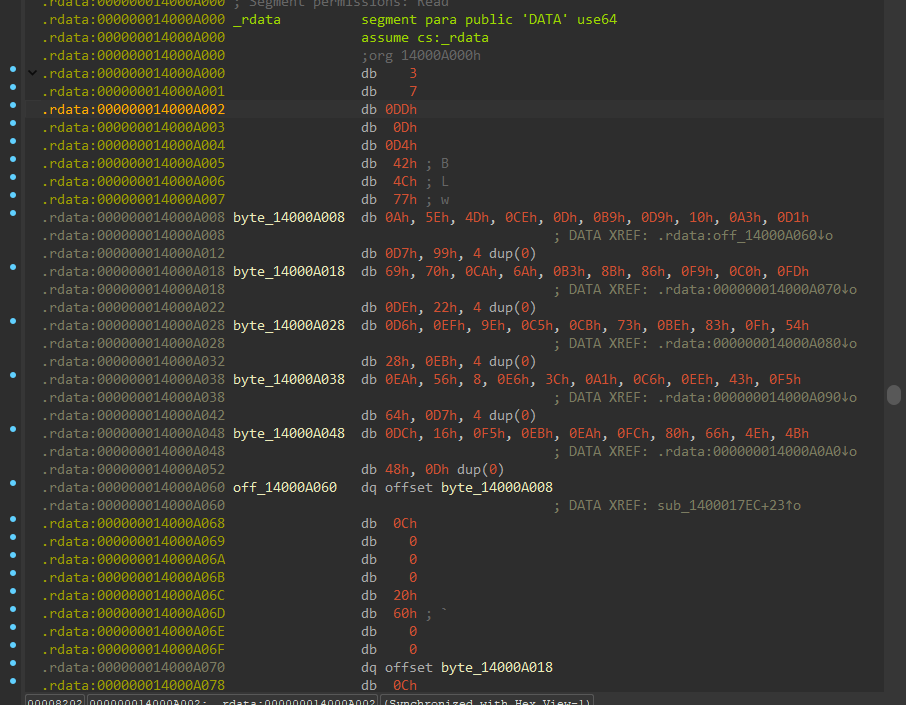Select the 42h byte value

(x=404, y=164)
